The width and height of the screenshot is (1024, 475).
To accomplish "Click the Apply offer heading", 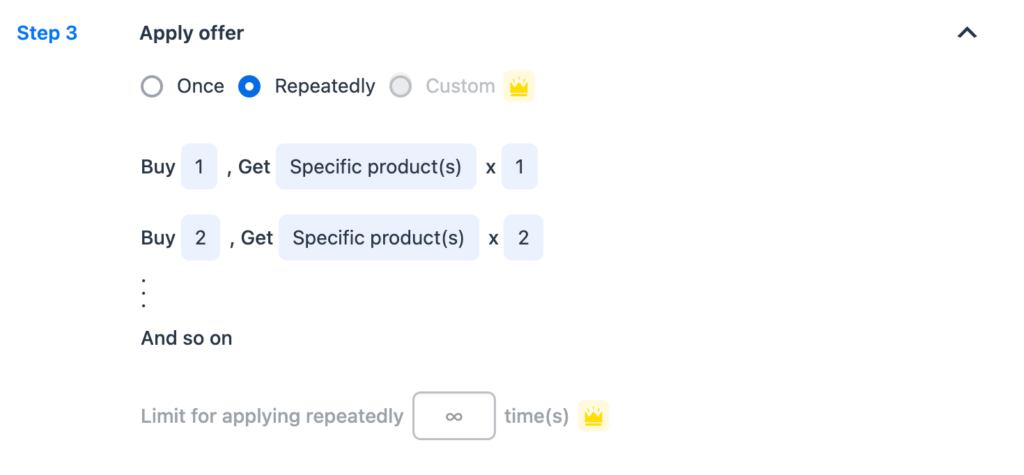I will coord(191,33).
